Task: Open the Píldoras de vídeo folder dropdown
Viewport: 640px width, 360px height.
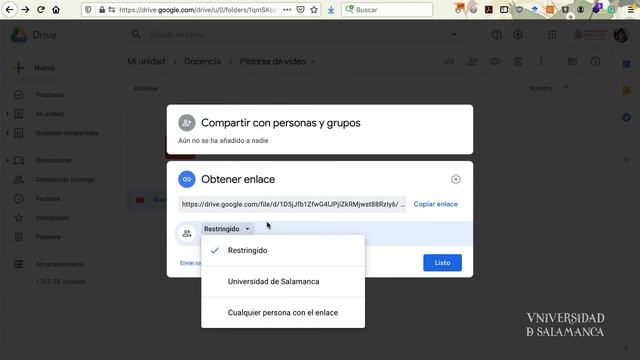Action: (313, 62)
